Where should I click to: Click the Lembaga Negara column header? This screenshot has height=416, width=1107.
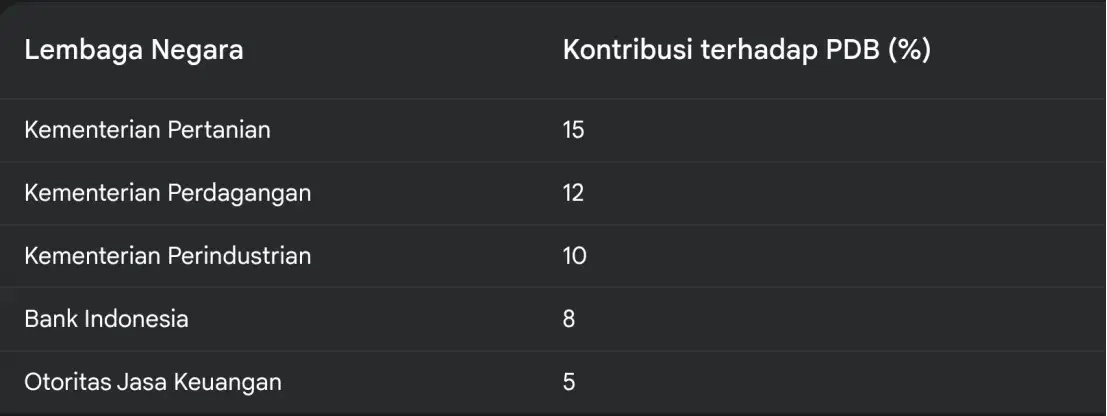(134, 50)
